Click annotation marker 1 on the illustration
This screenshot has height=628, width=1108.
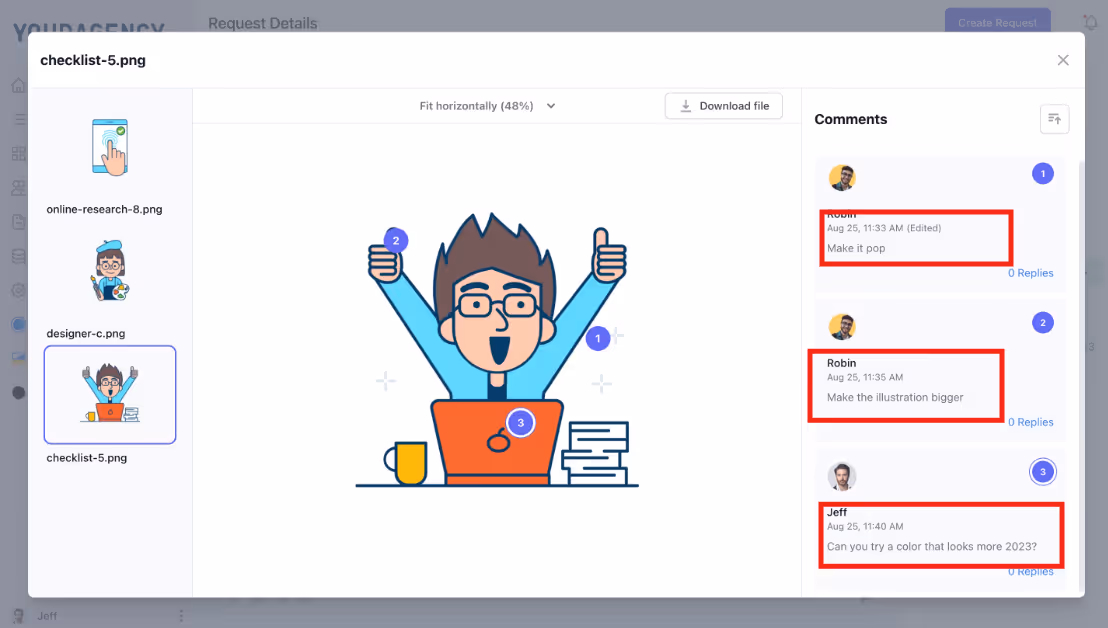click(x=598, y=338)
